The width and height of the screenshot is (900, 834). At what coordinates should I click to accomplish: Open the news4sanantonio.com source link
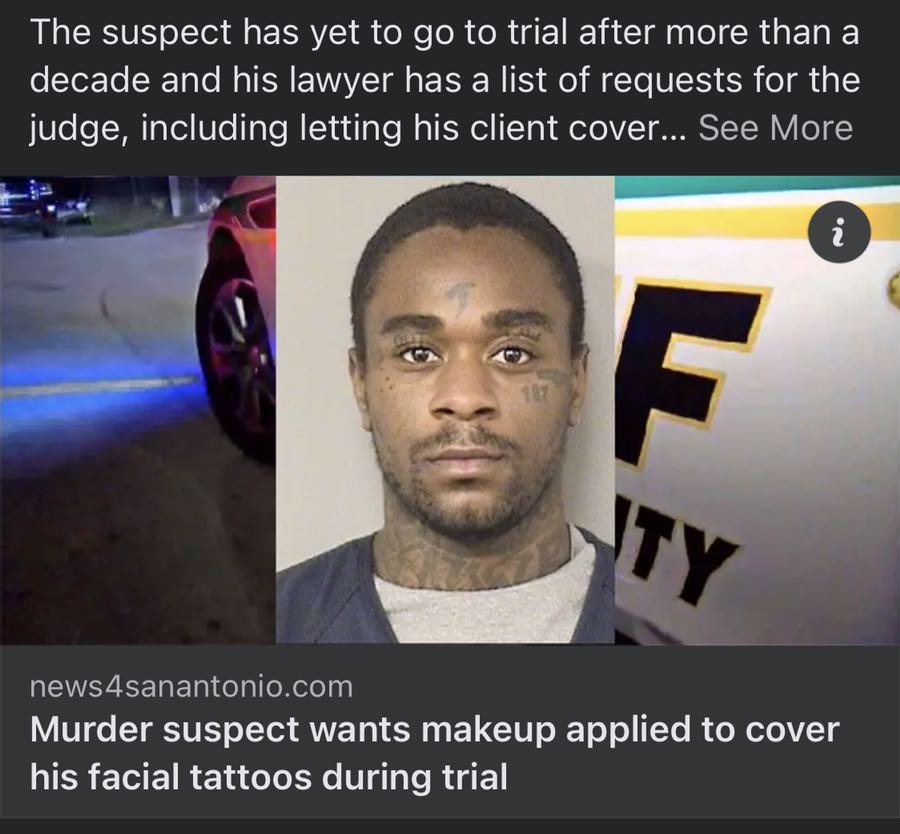coord(191,686)
